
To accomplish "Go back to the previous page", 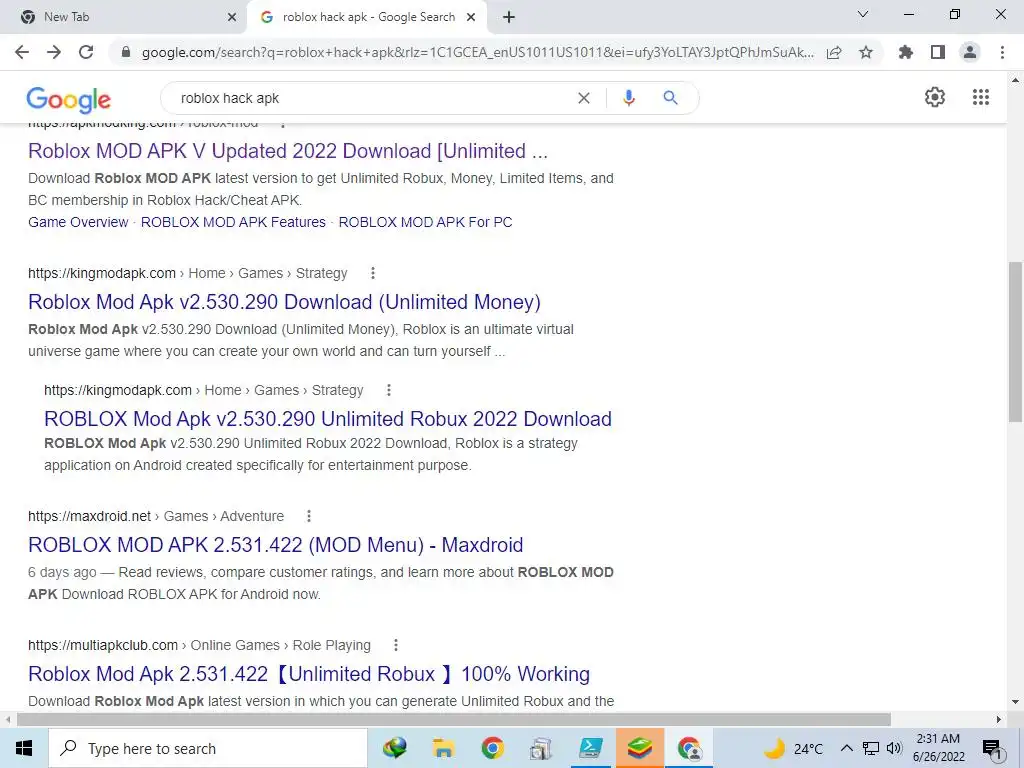I will [22, 52].
